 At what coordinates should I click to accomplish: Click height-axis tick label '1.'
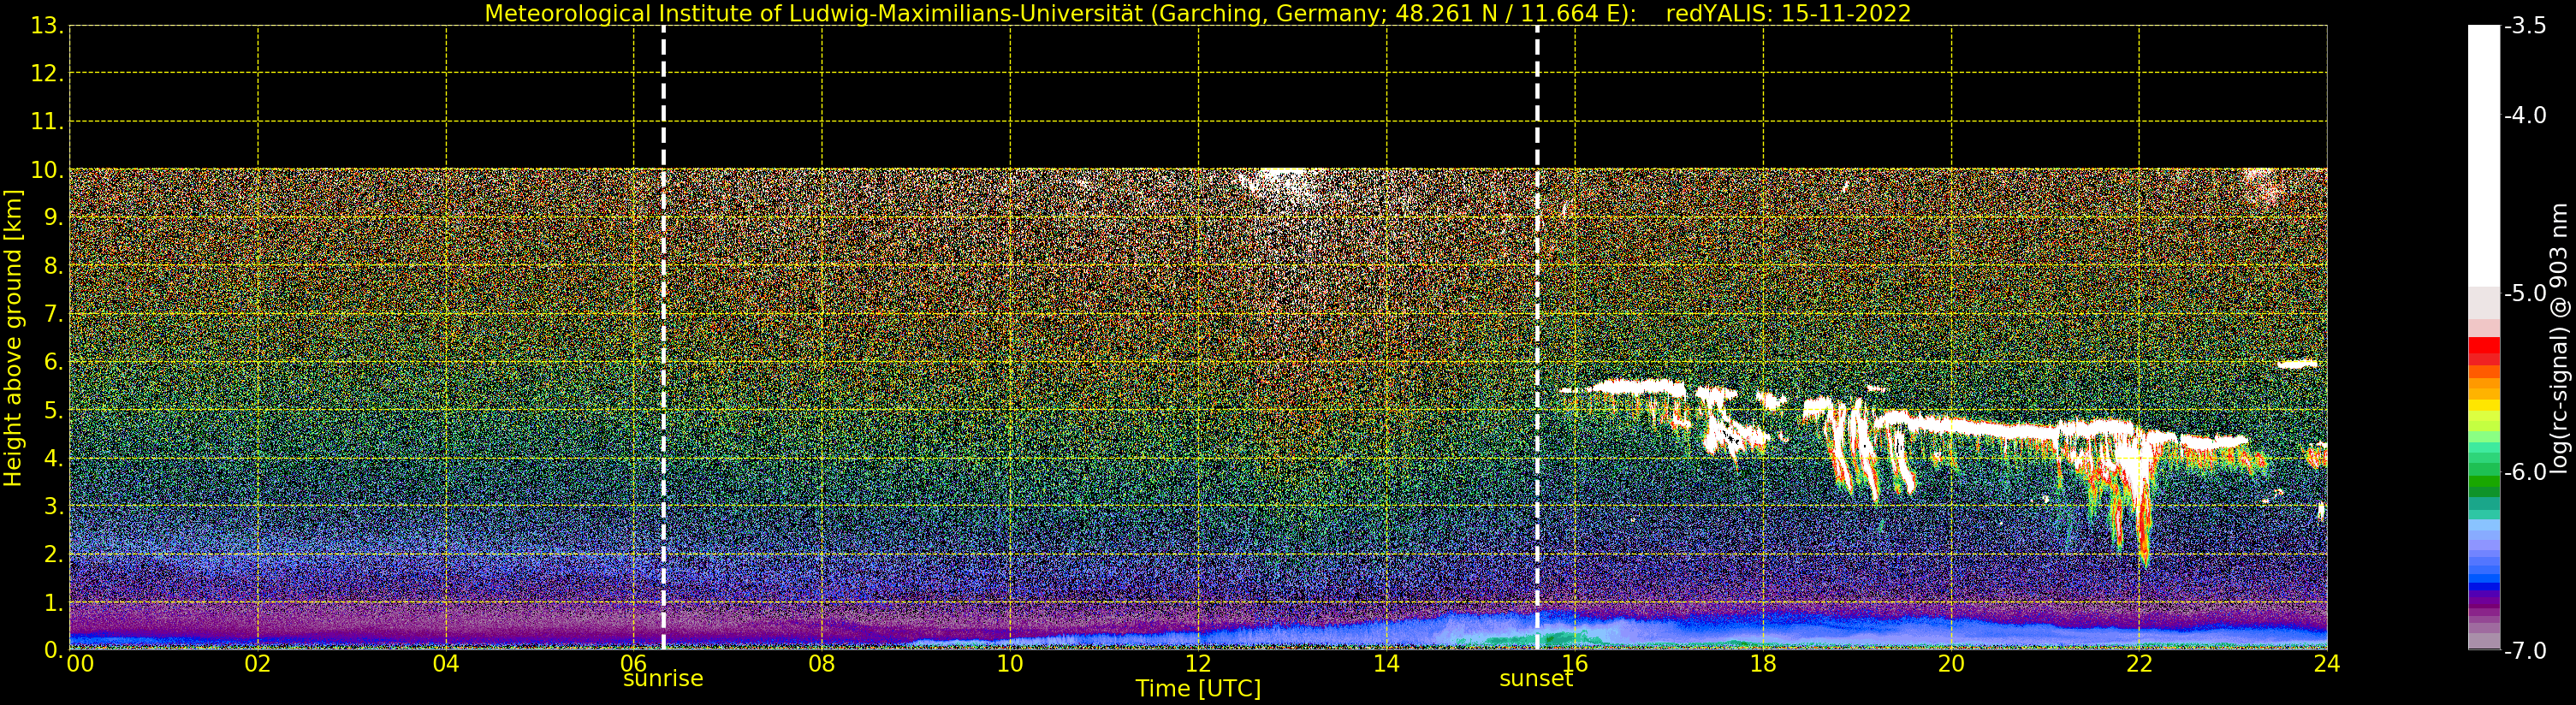(53, 603)
